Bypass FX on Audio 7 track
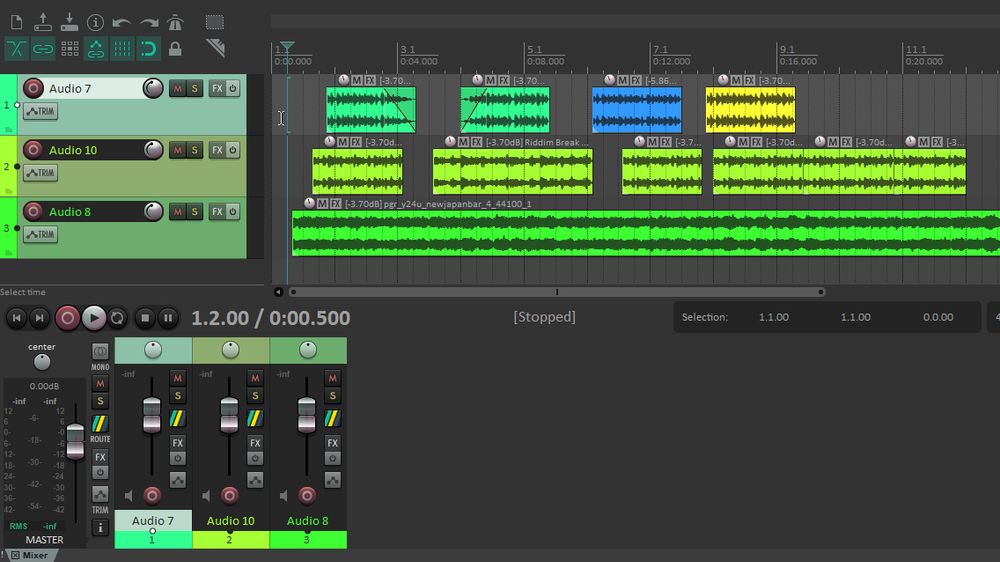The height and width of the screenshot is (562, 1000). click(233, 89)
